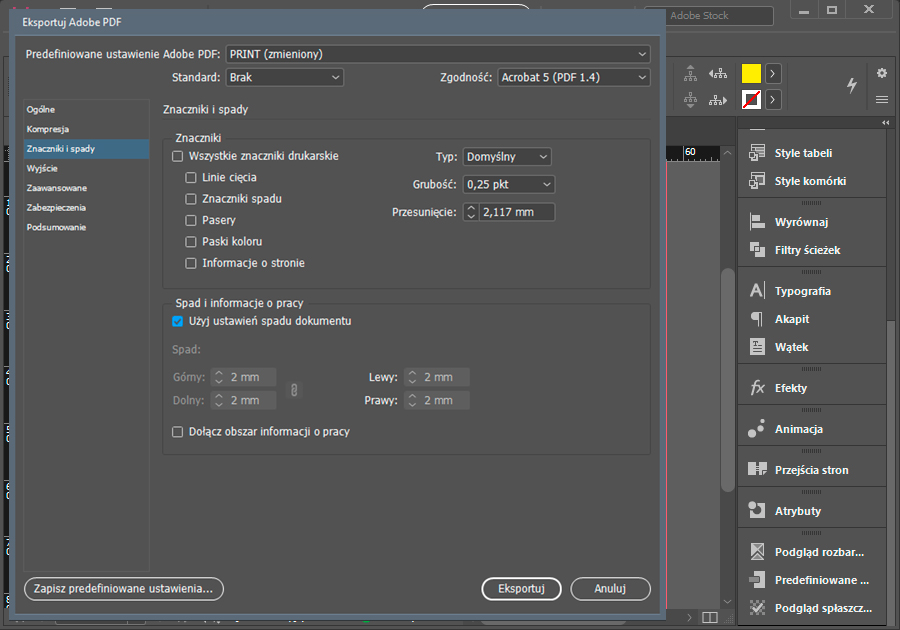Open the Akapit panel icon

pos(757,319)
